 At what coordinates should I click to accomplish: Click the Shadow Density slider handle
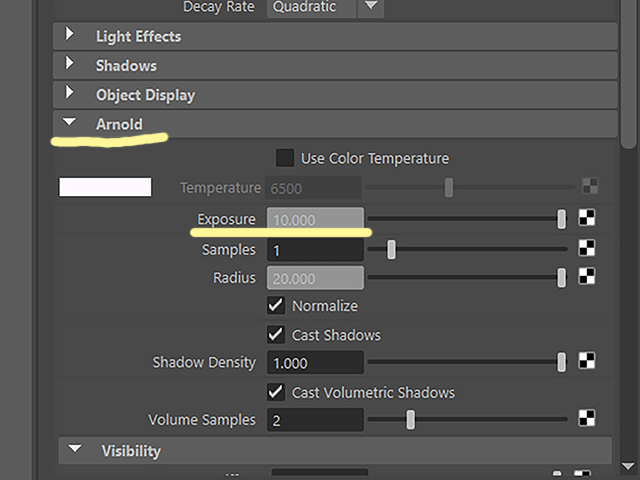(x=562, y=362)
